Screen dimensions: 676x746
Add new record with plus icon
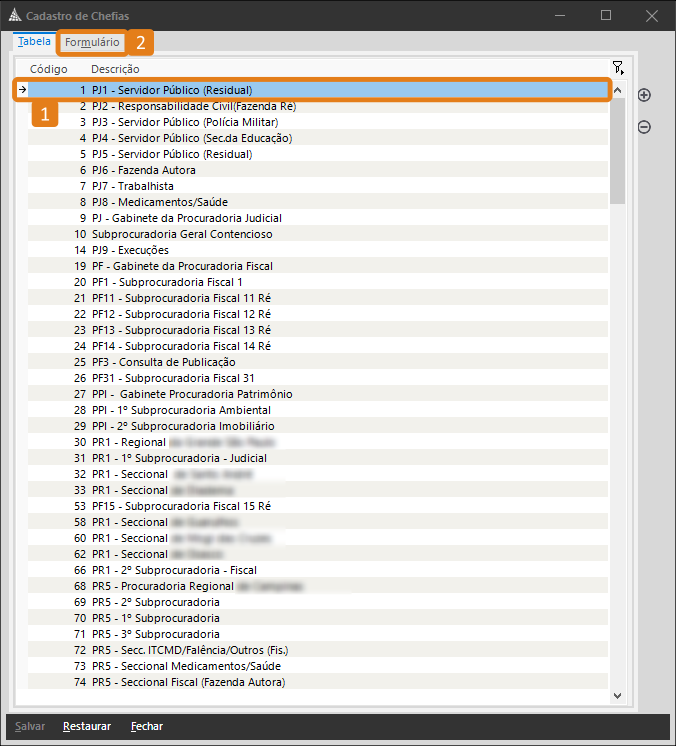point(644,95)
